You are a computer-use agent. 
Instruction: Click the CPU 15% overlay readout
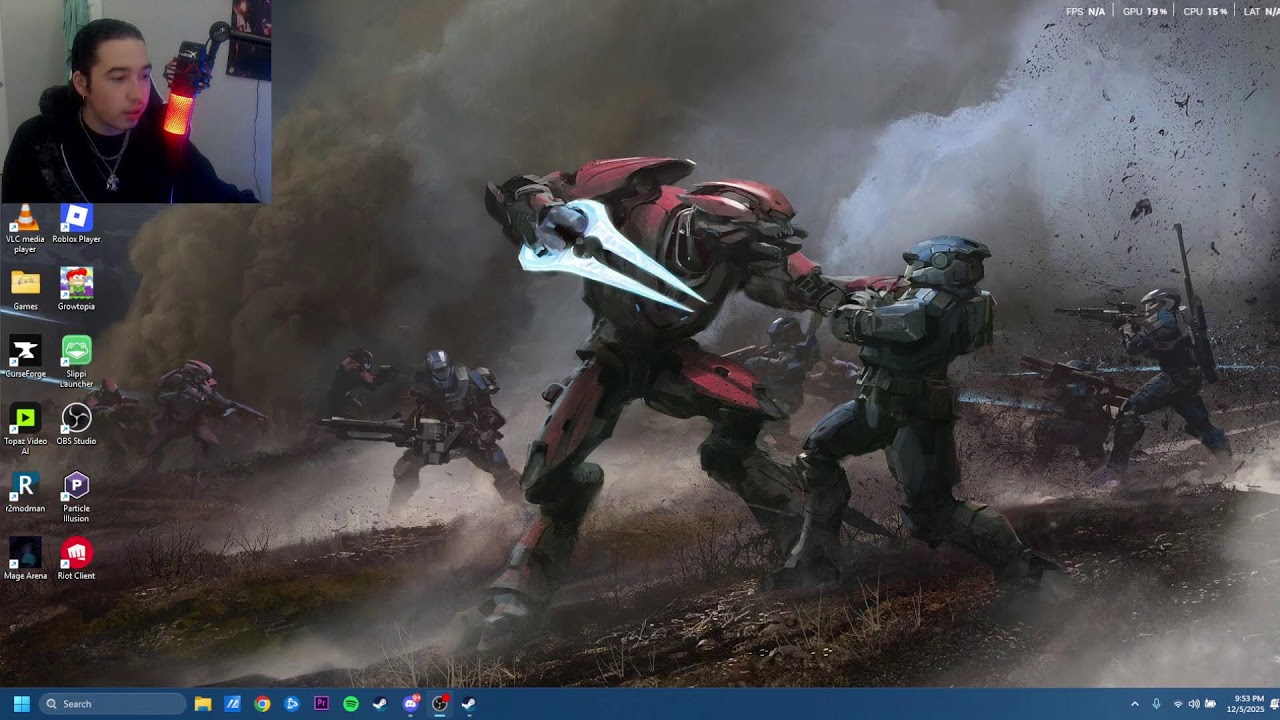click(x=1205, y=12)
